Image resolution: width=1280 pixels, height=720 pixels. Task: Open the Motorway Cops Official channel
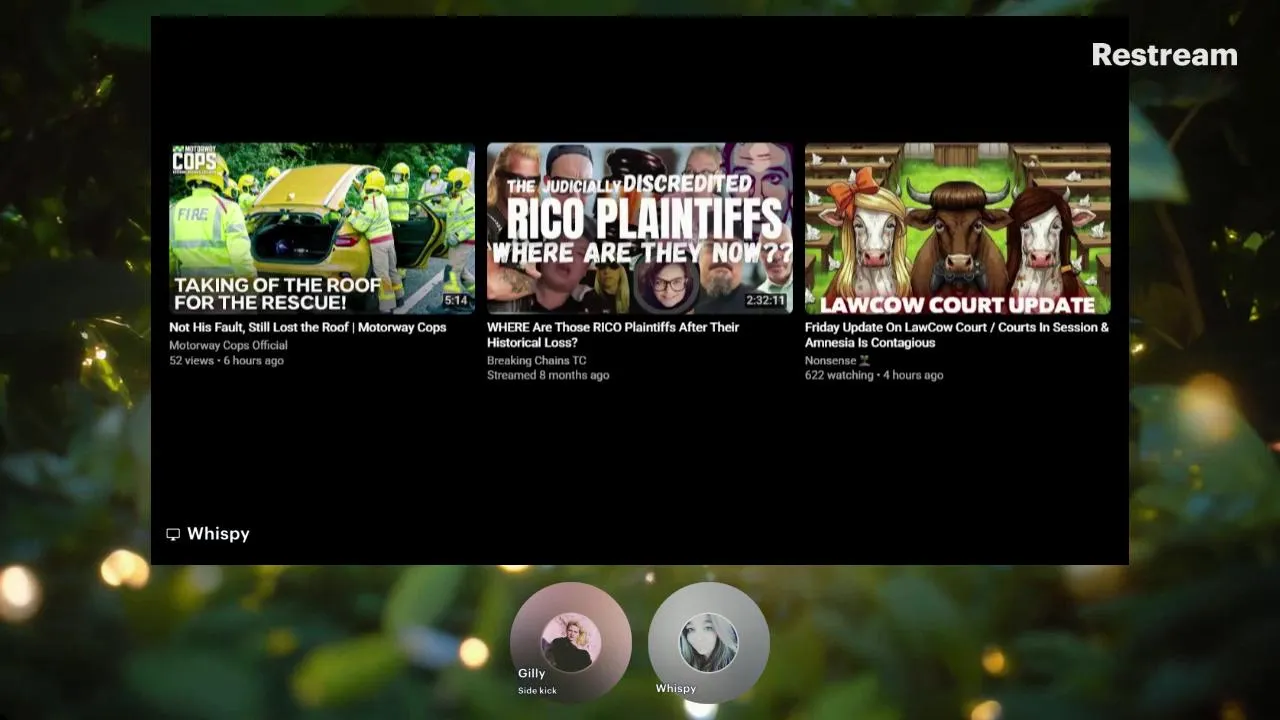point(228,345)
